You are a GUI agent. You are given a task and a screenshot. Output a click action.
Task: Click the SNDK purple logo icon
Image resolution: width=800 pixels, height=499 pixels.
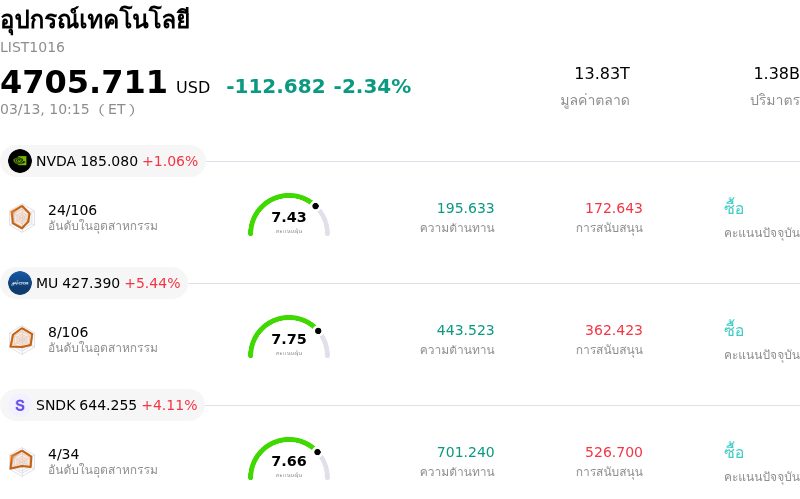pos(20,405)
